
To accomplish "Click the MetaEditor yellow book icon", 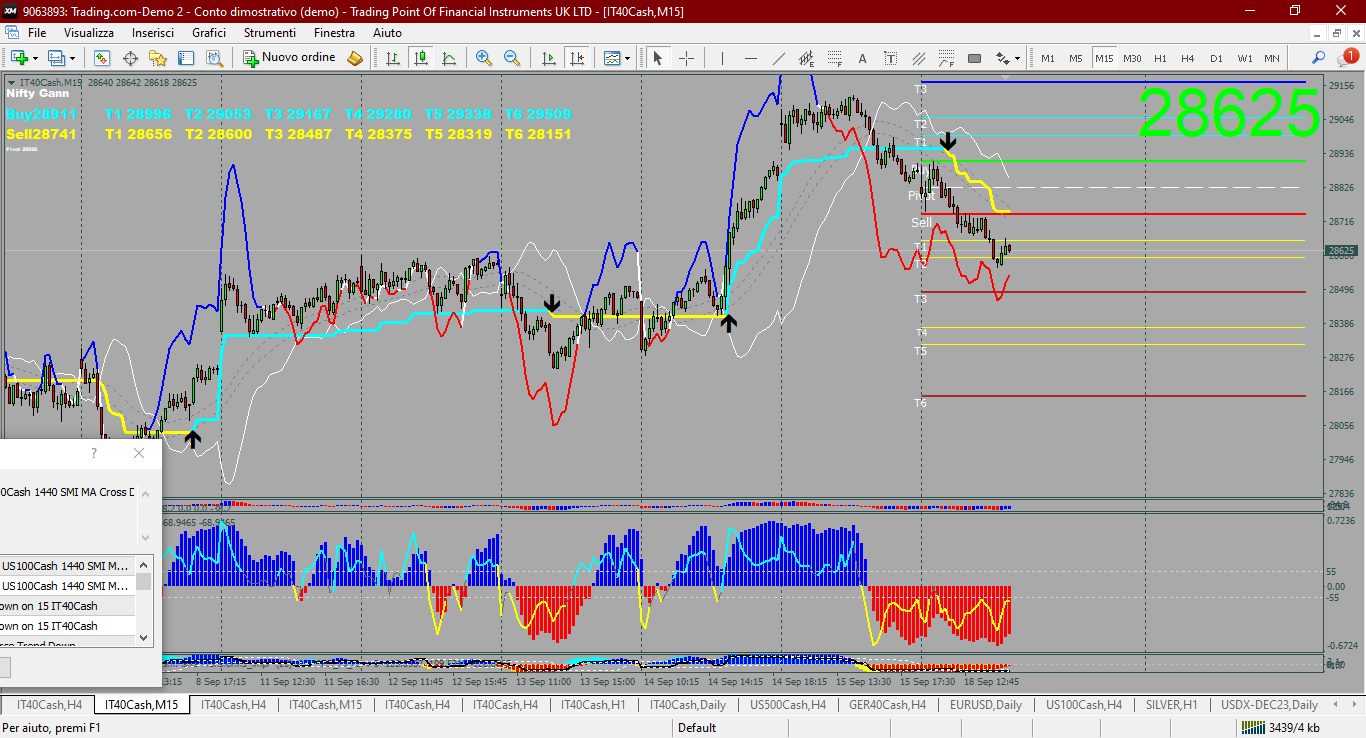I will [x=355, y=58].
